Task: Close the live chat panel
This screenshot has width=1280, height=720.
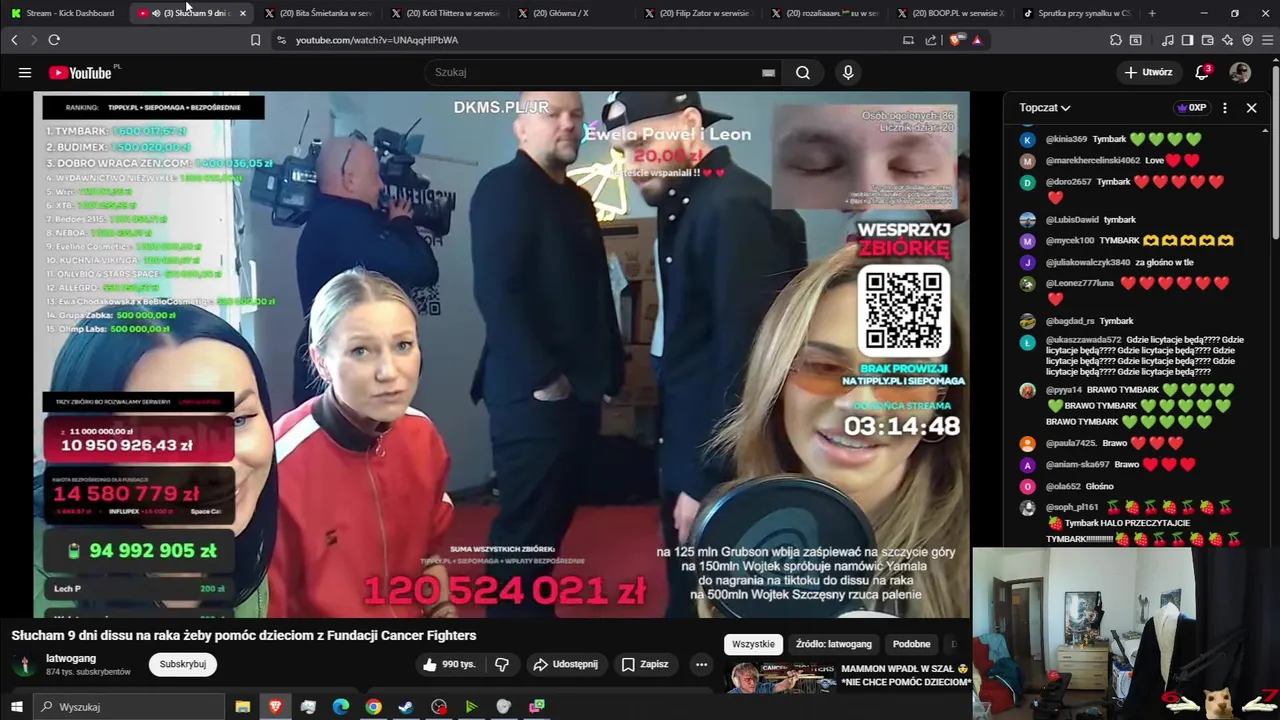Action: point(1251,107)
